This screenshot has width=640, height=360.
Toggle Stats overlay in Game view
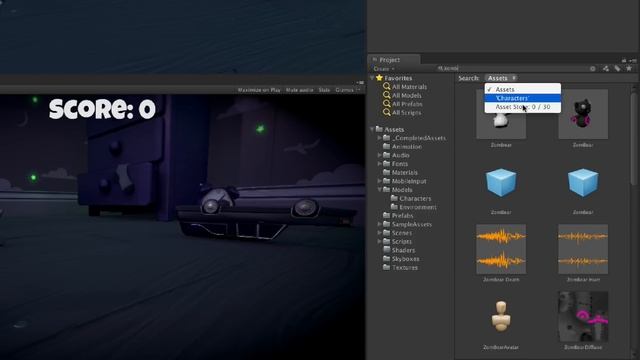pyautogui.click(x=324, y=90)
